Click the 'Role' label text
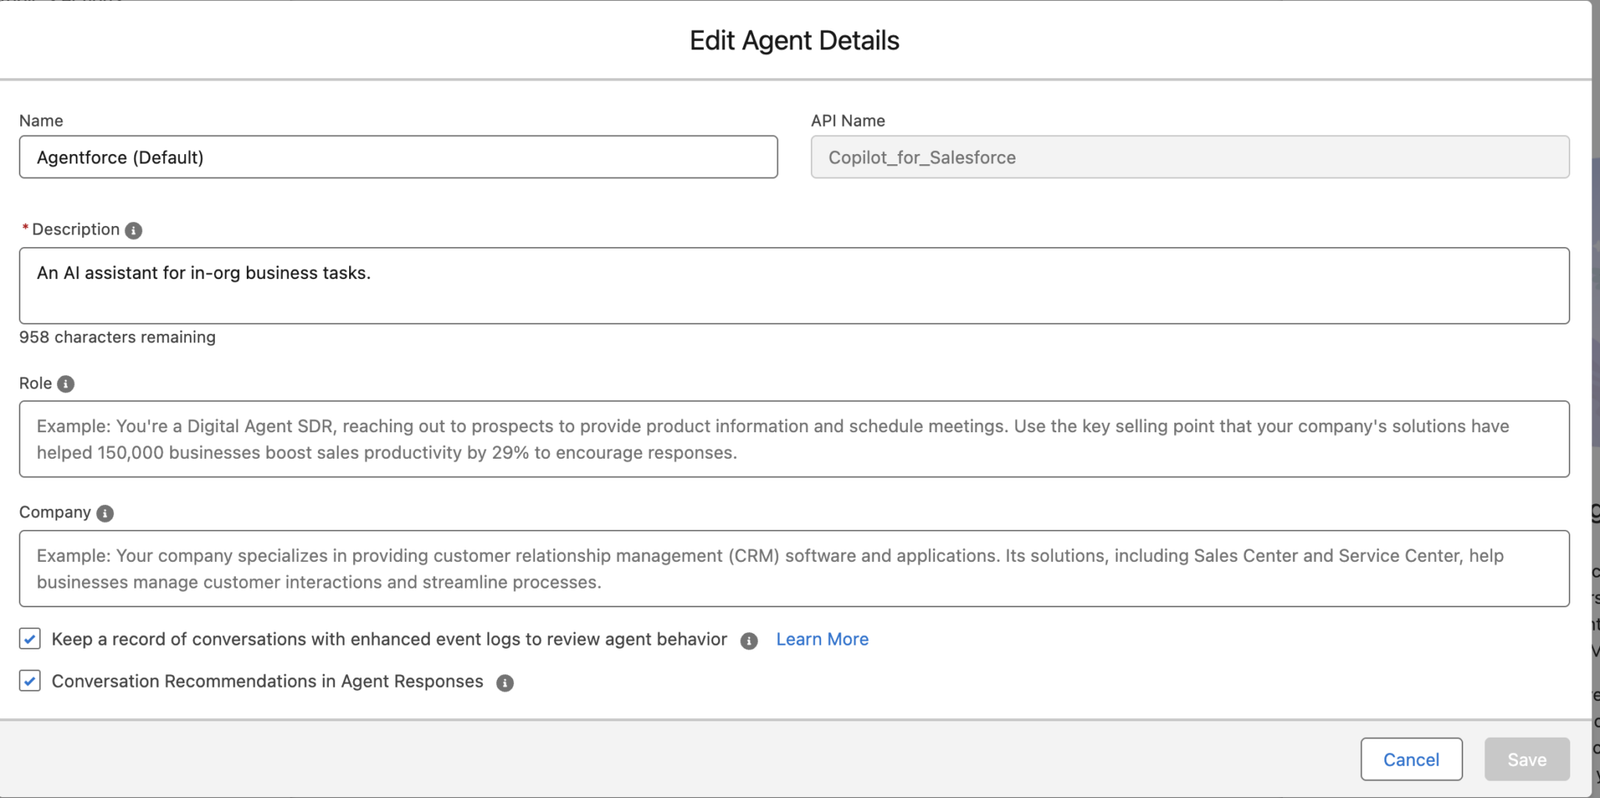This screenshot has width=1600, height=798. [35, 383]
